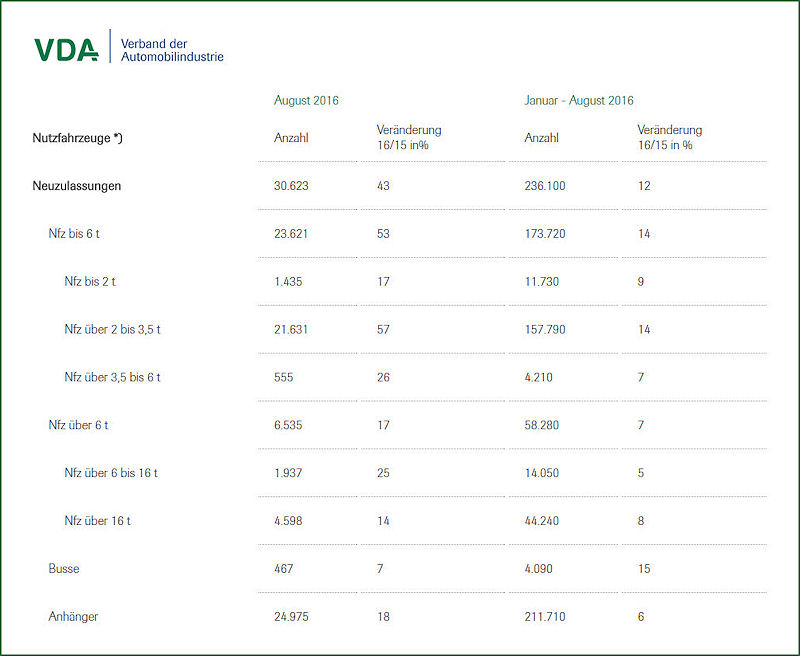800x656 pixels.
Task: Select the value 44.240
Action: (542, 521)
